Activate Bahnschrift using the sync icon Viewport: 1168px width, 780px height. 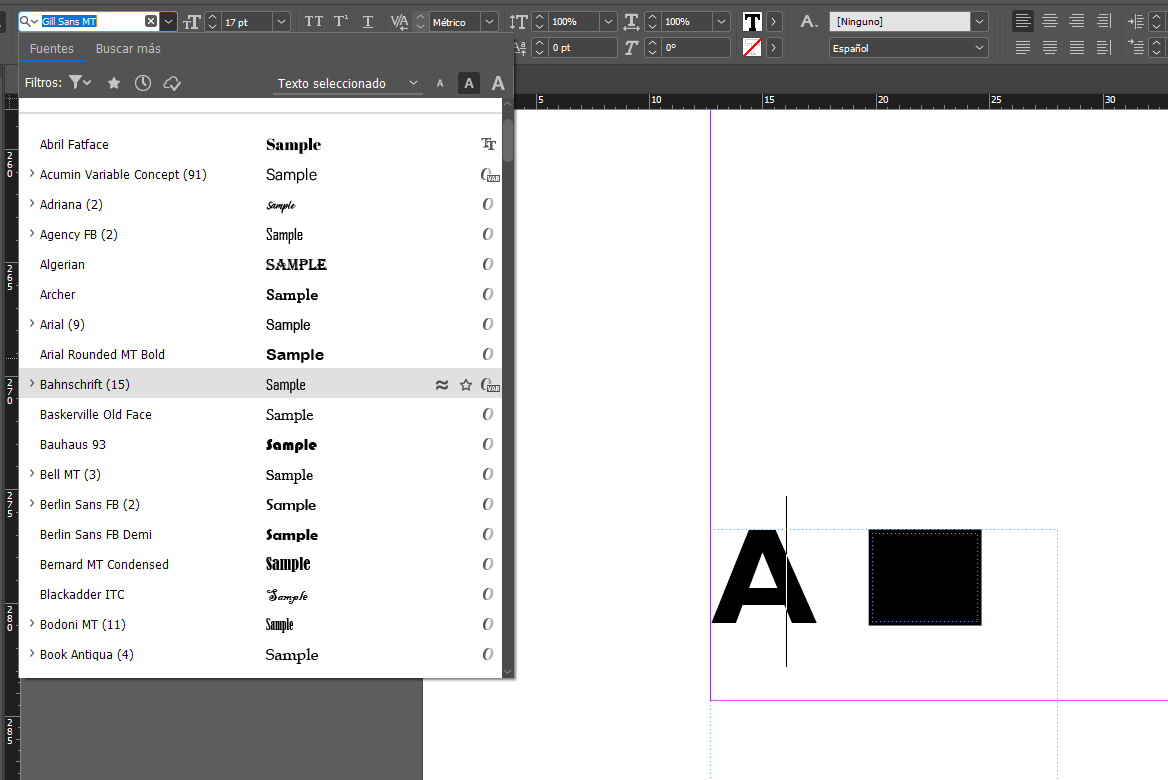coord(441,384)
